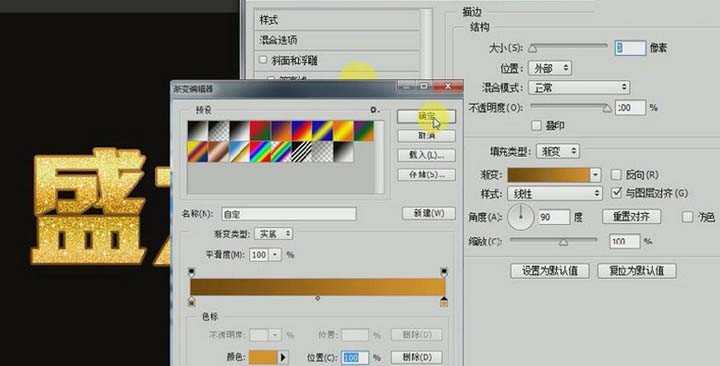Viewport: 720px width, 366px height.
Task: Click the stroke gradient preview in Layer Style
Action: coord(549,175)
